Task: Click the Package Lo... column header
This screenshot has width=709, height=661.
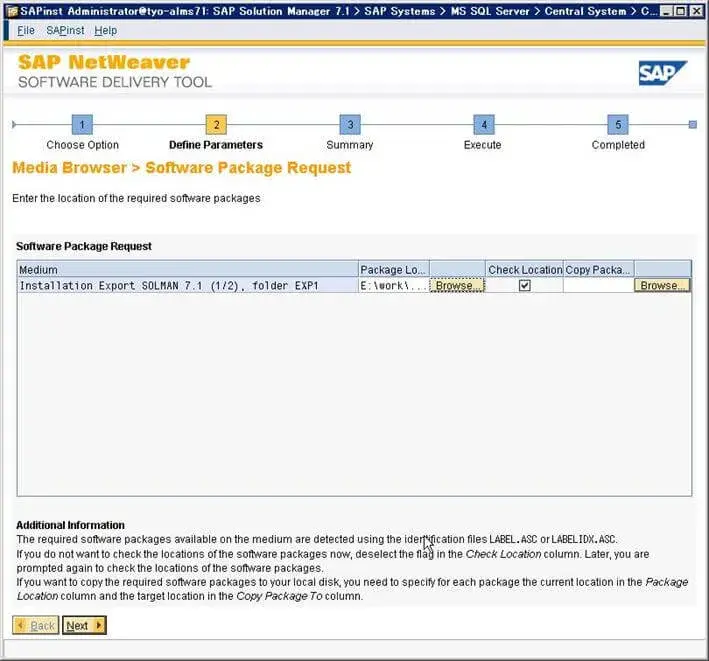Action: (393, 269)
